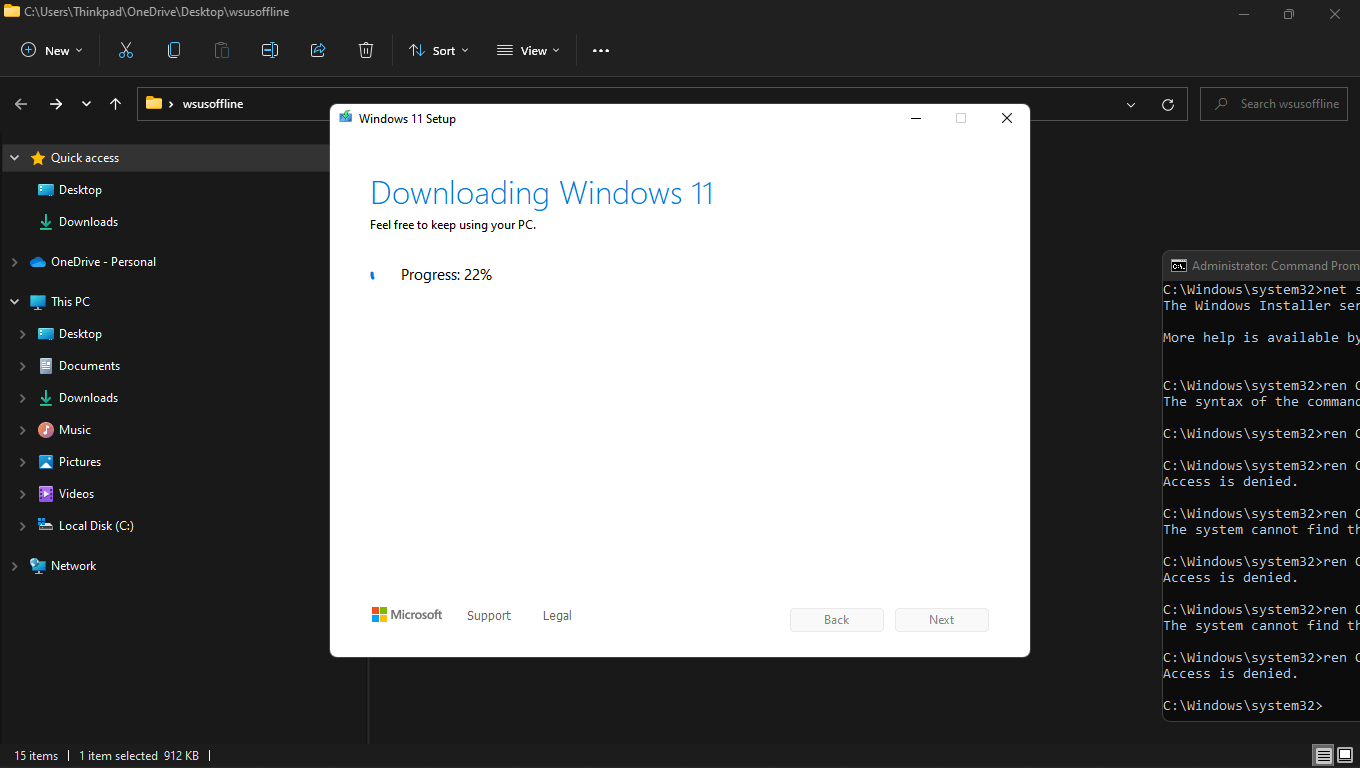
Task: Click the Cut scissors icon in toolbar
Action: [126, 50]
